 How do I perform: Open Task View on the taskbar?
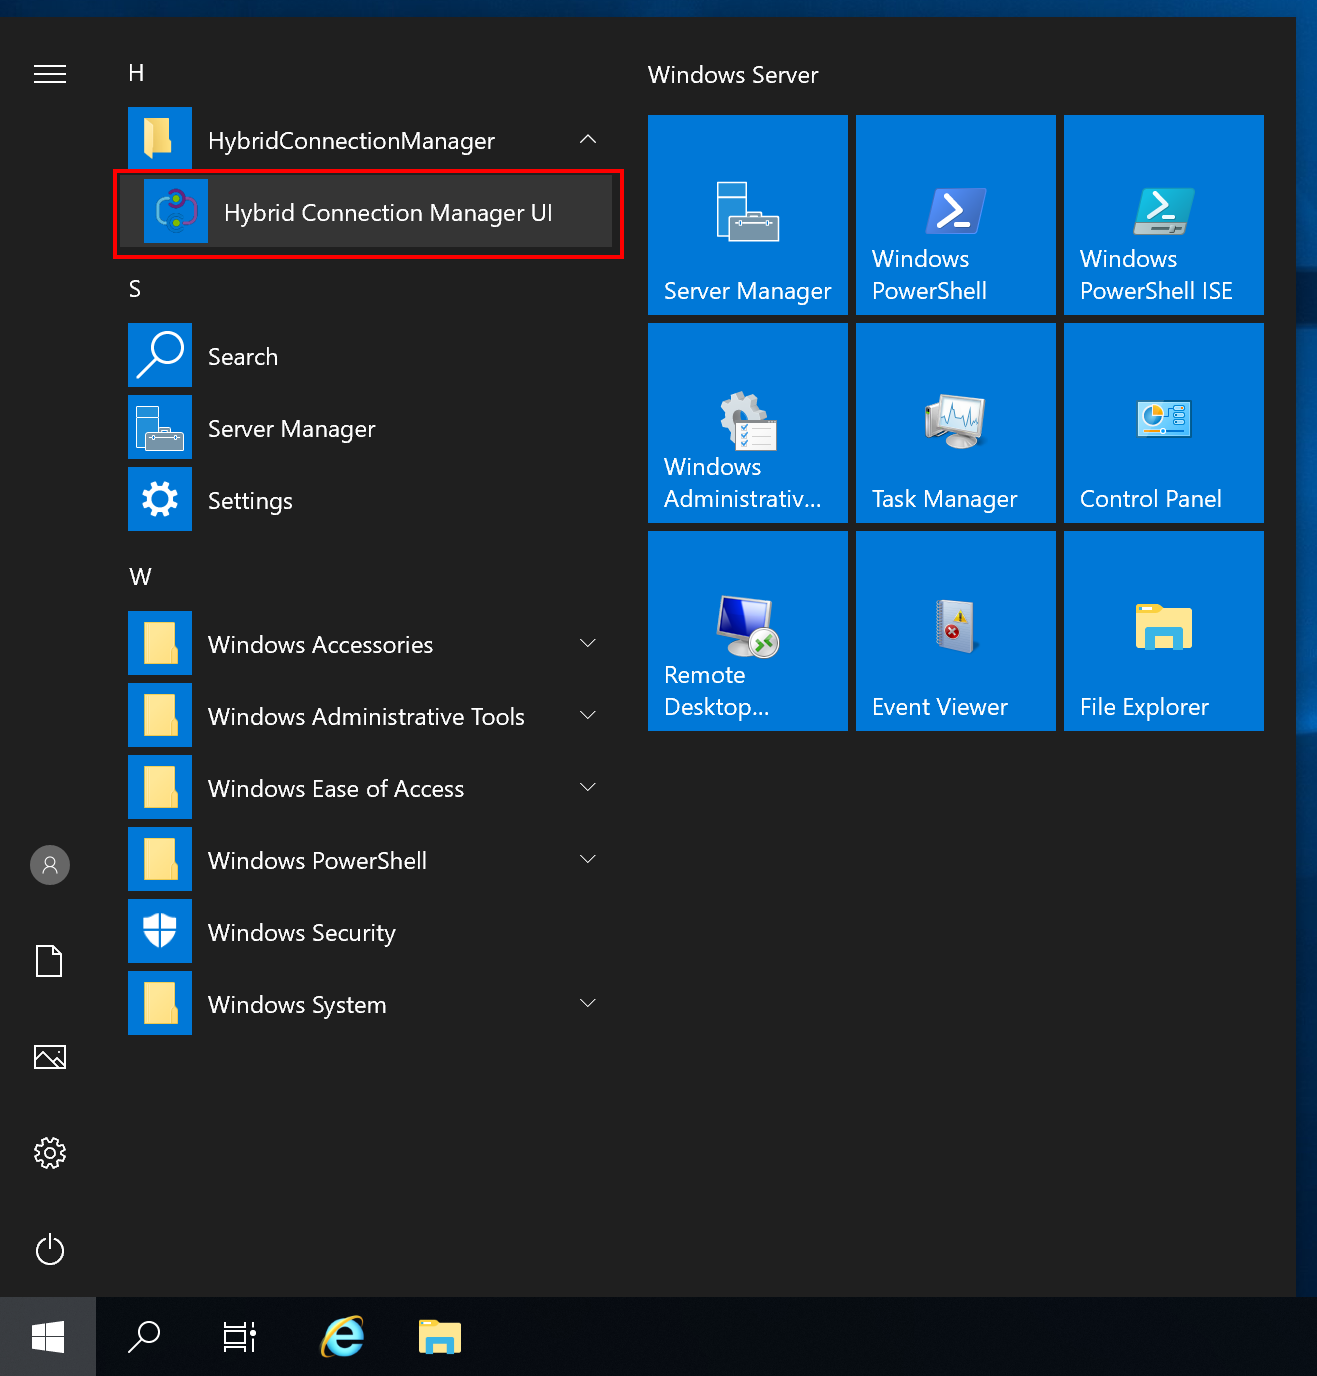240,1337
